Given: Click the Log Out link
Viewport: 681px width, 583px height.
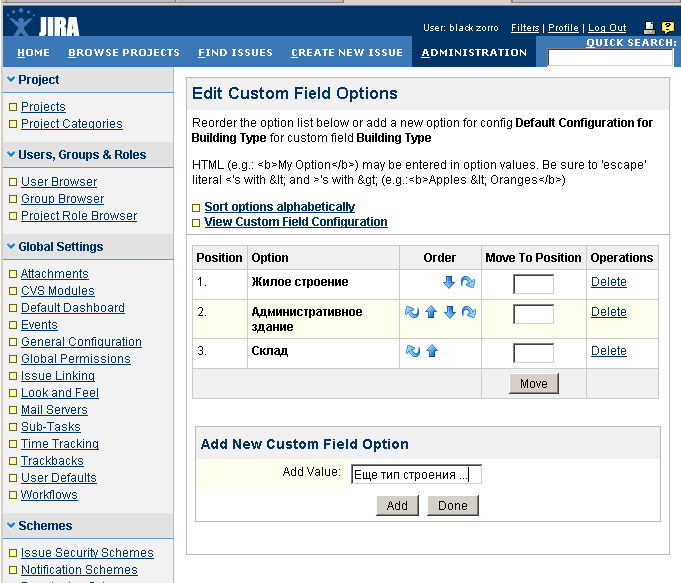Looking at the screenshot, I should click(x=607, y=28).
